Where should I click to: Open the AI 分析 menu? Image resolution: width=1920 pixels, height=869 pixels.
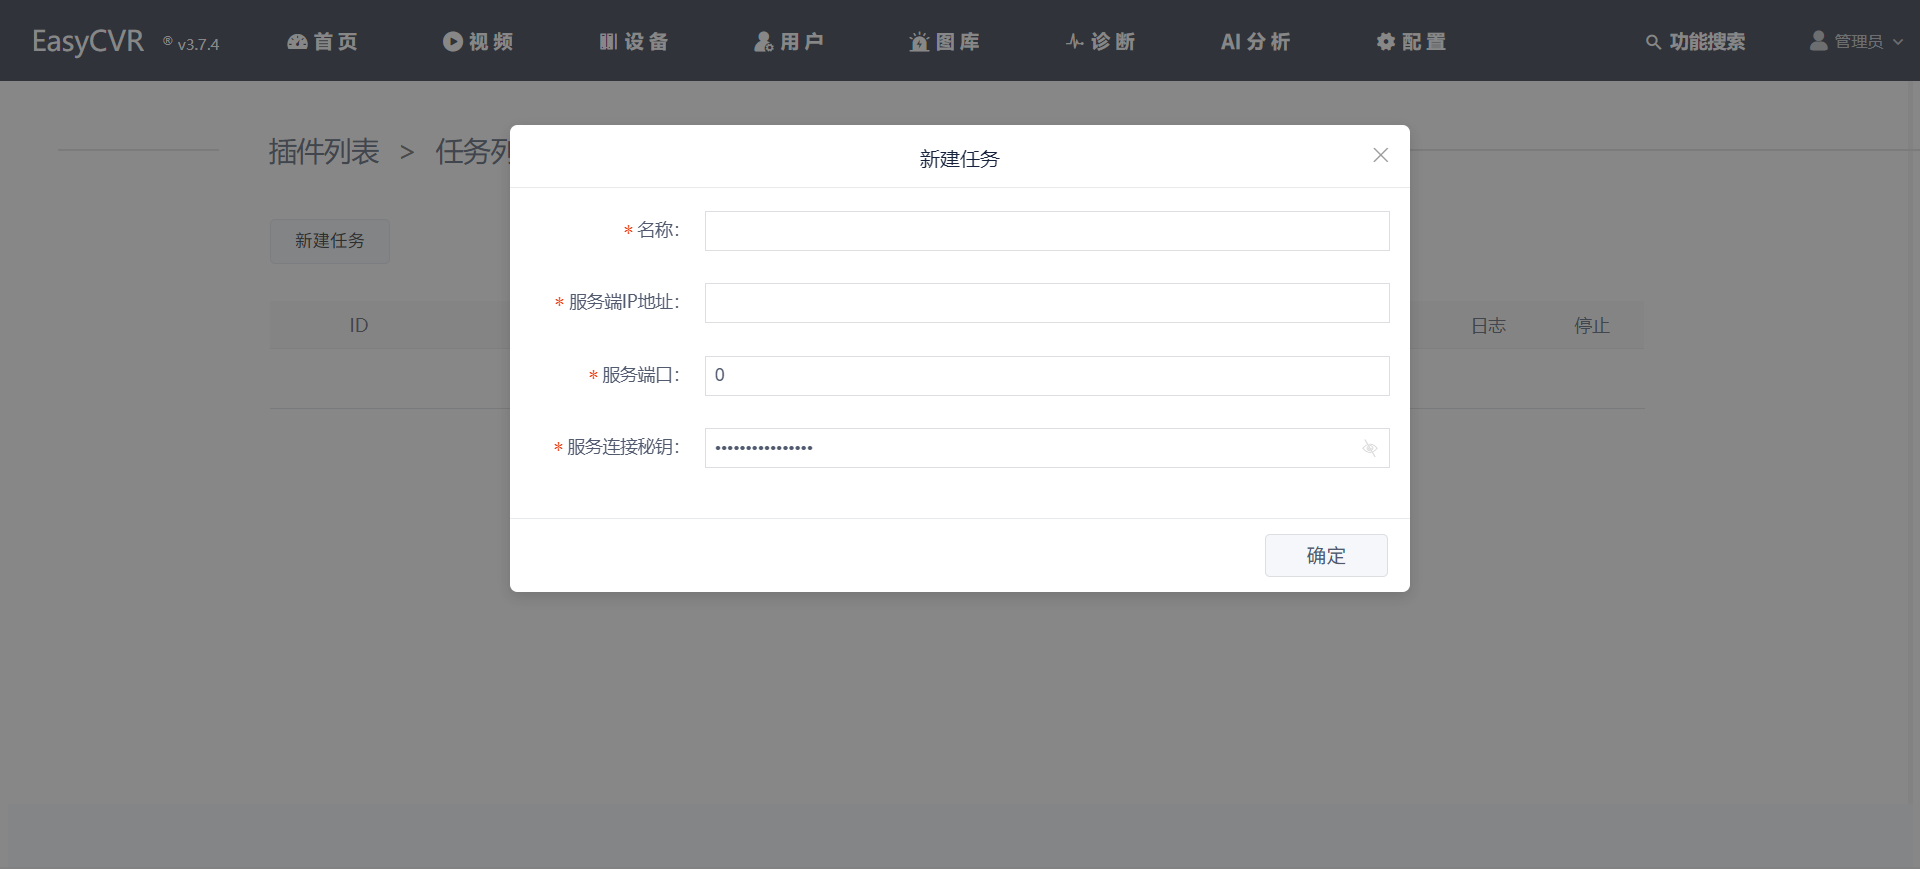tap(1255, 42)
